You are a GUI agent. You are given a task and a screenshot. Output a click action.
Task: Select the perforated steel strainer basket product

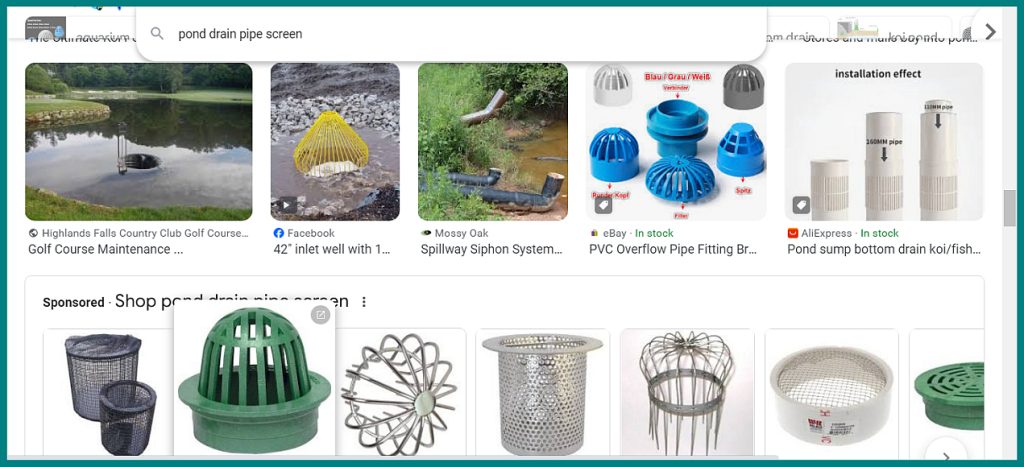pyautogui.click(x=543, y=392)
